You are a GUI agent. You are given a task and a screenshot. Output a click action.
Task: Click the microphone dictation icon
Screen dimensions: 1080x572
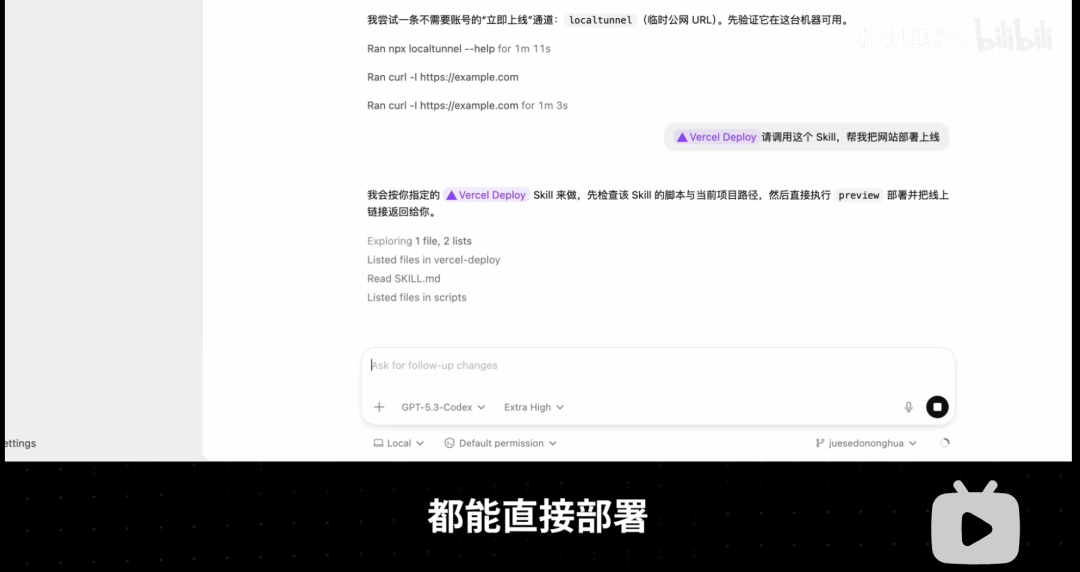pyautogui.click(x=908, y=407)
